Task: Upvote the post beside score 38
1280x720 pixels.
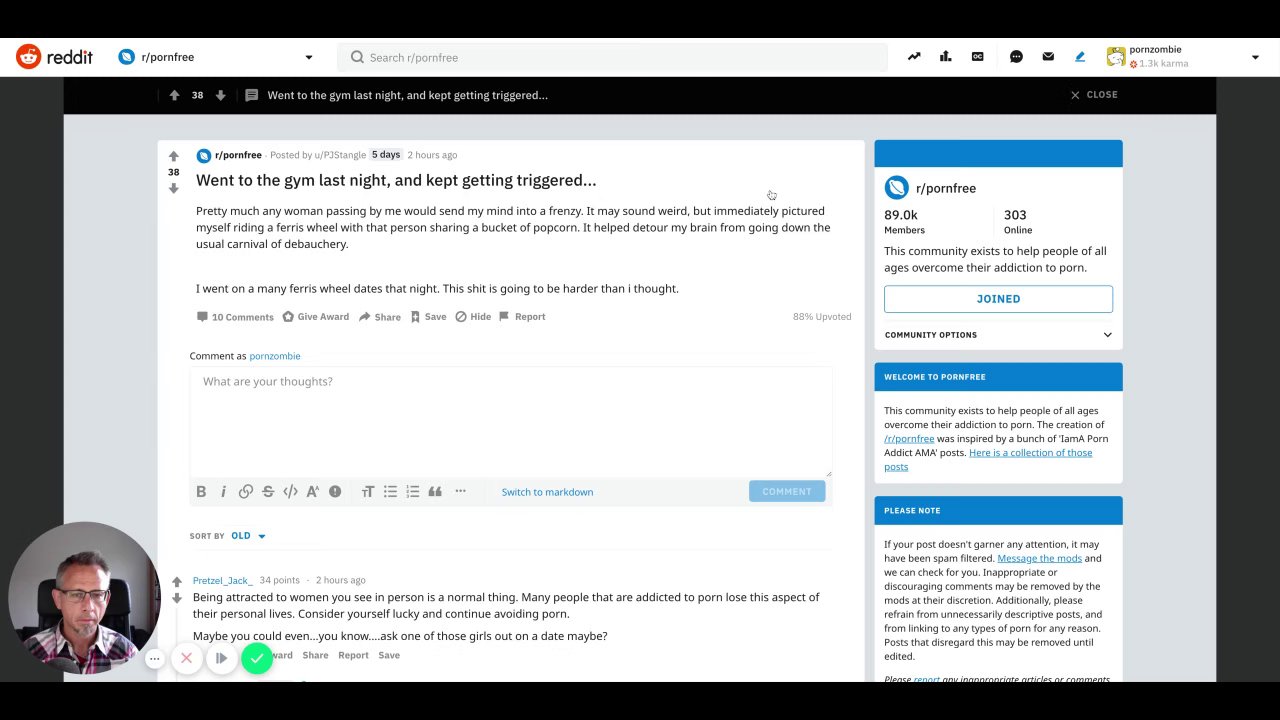Action: point(174,156)
